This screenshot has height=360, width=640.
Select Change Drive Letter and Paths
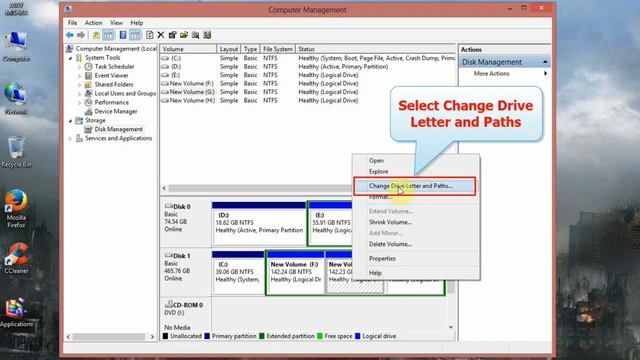tap(414, 186)
